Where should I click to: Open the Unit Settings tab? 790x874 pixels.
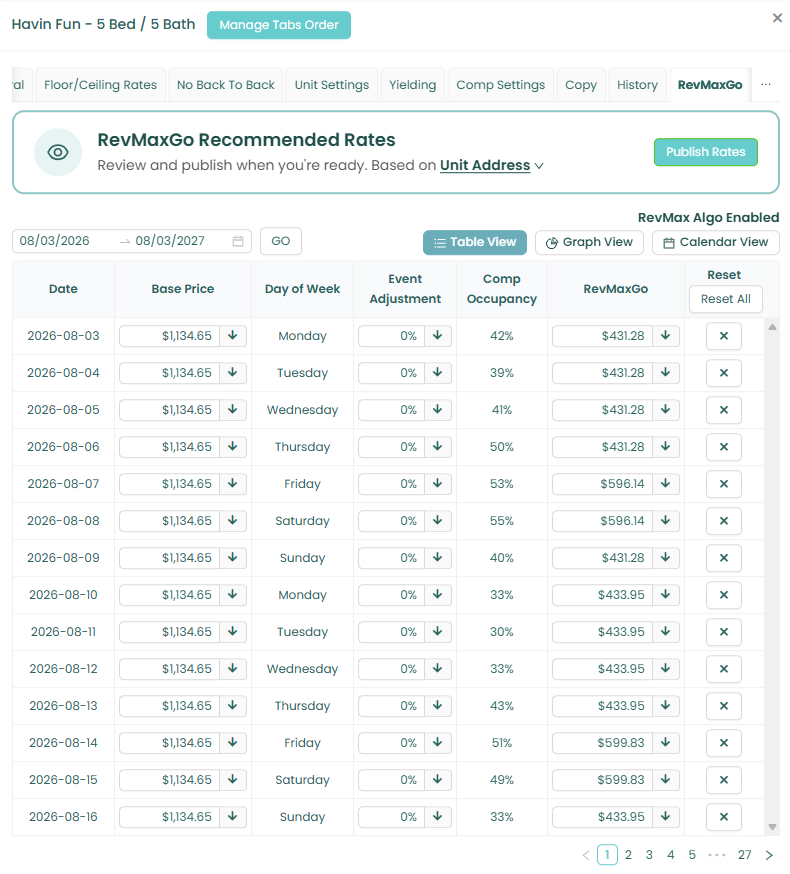[x=332, y=85]
